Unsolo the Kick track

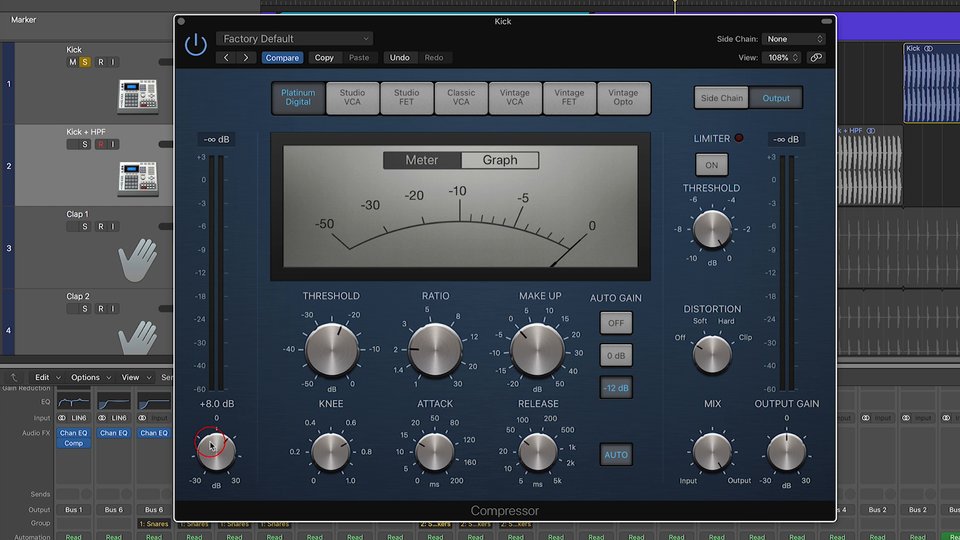click(84, 62)
